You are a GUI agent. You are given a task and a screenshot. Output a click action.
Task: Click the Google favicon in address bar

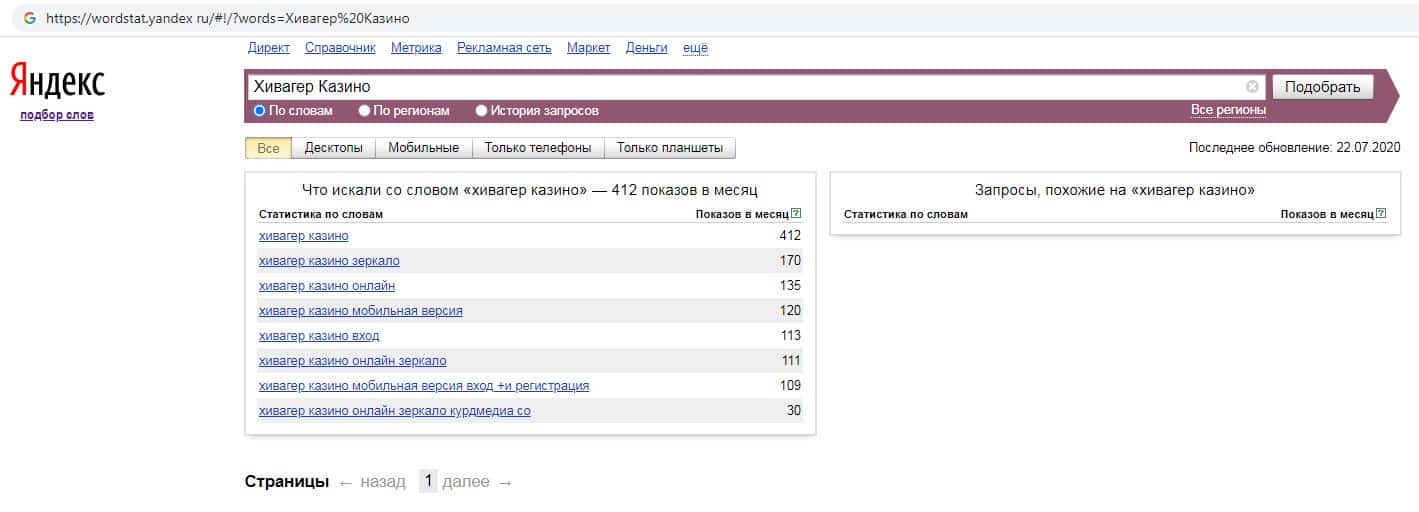click(x=30, y=18)
